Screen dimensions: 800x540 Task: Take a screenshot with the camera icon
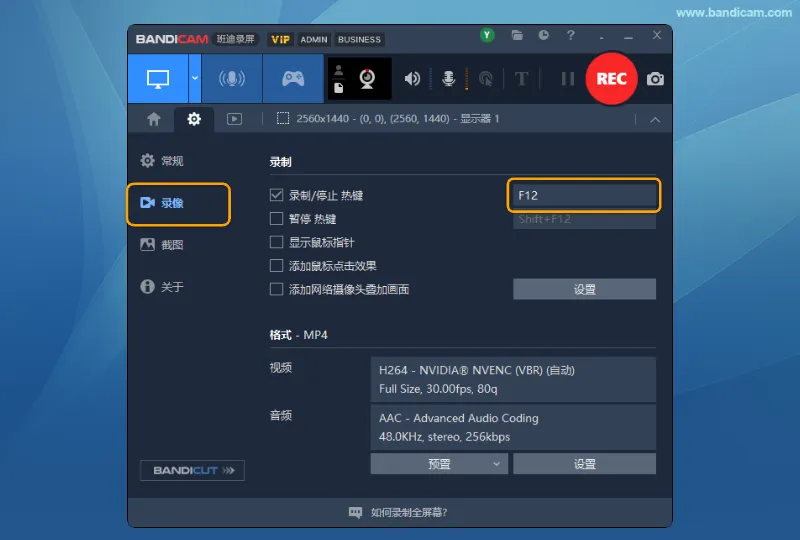click(655, 79)
